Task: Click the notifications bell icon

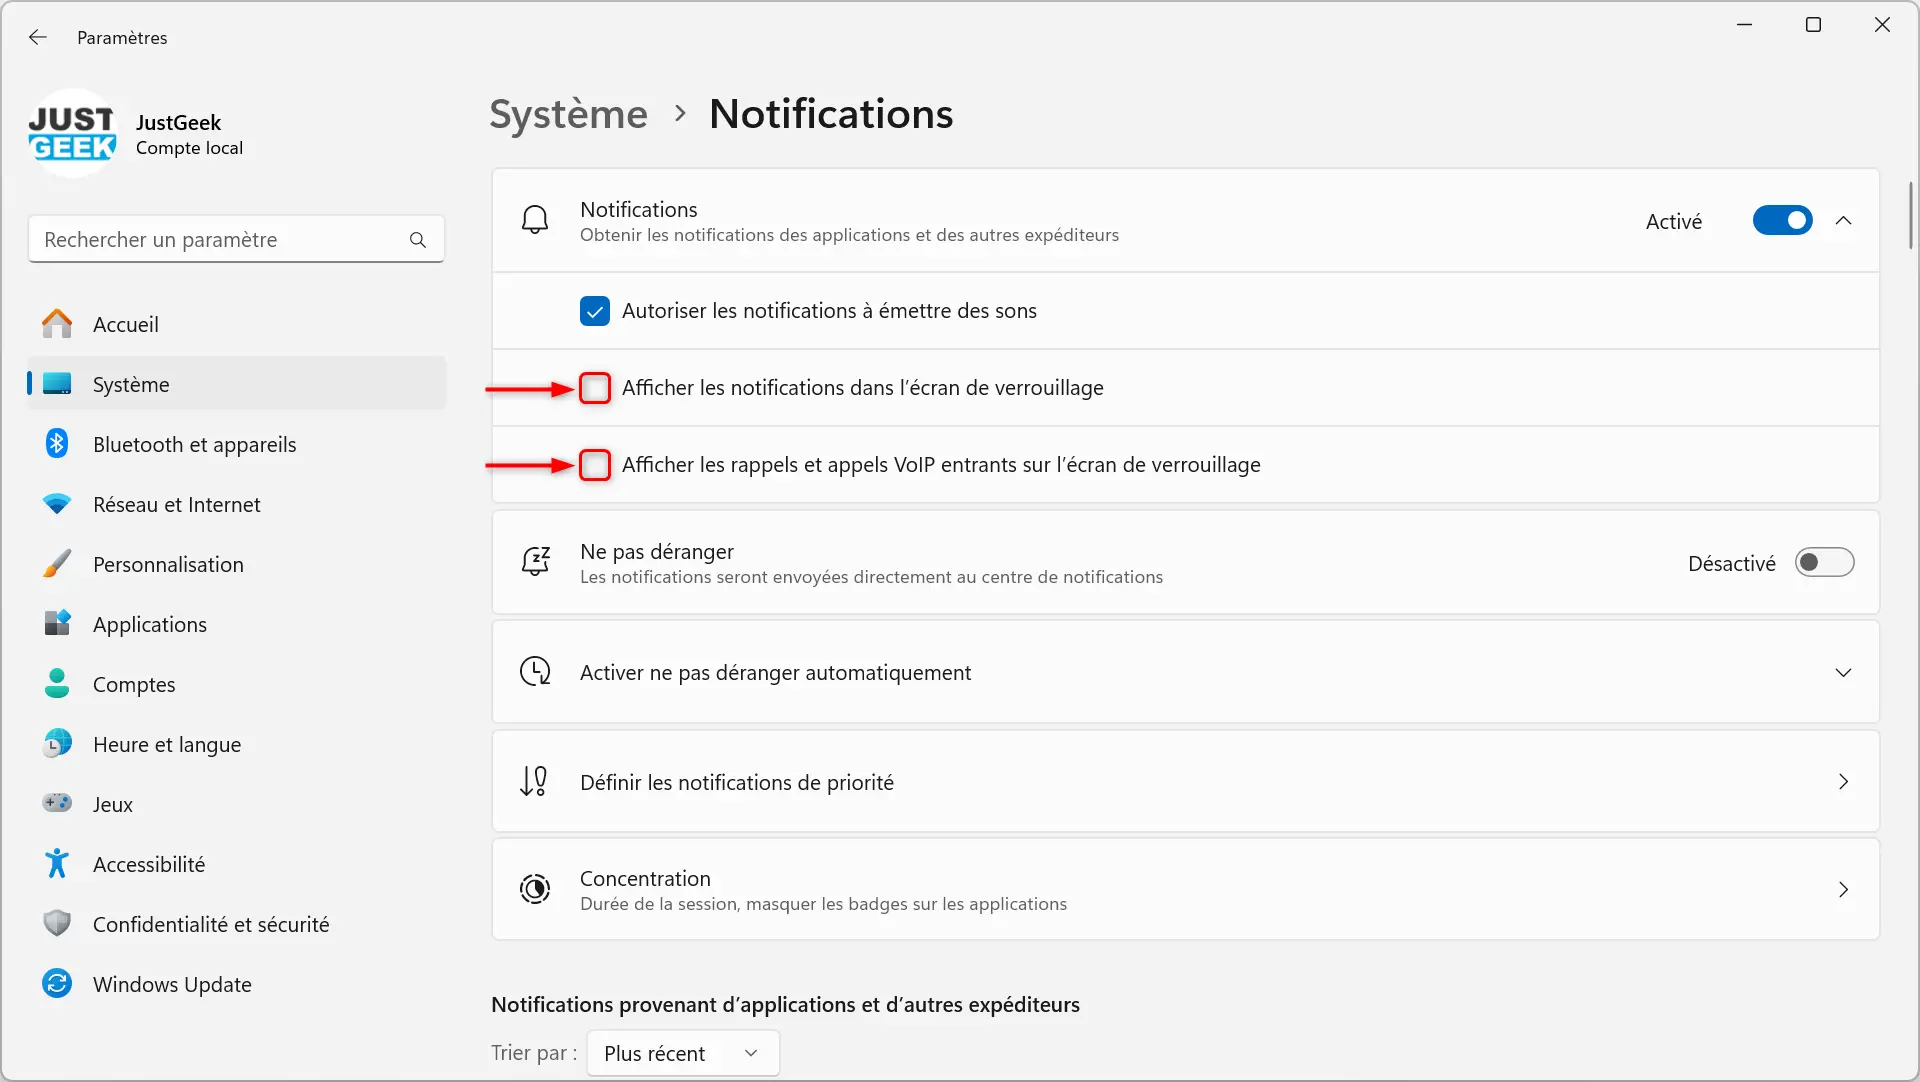Action: click(534, 221)
